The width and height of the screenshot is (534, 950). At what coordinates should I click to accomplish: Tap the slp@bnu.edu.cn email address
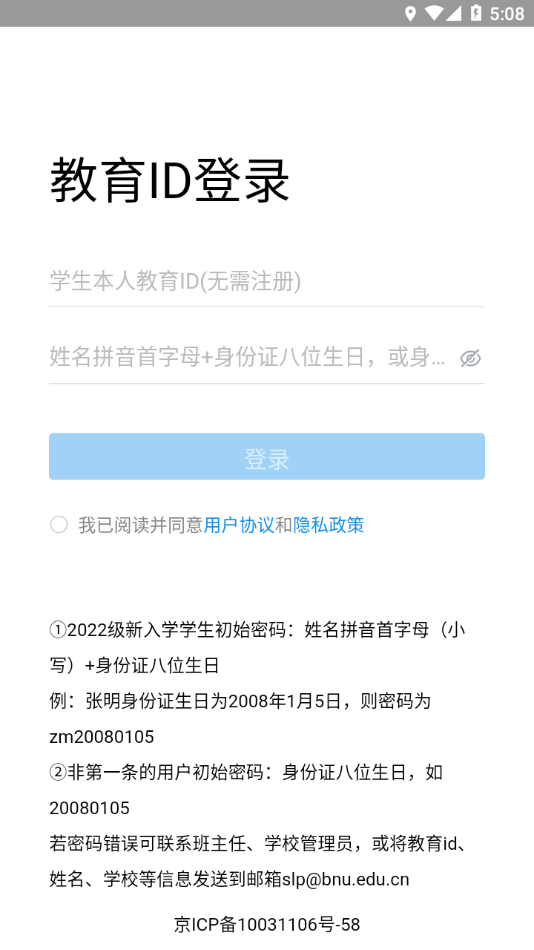coord(345,879)
